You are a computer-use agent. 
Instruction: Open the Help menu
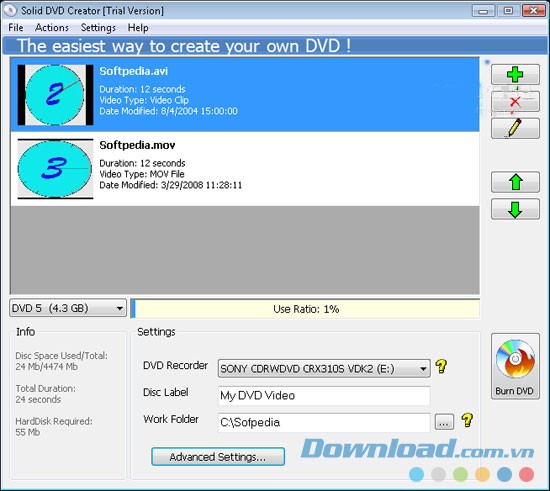138,27
